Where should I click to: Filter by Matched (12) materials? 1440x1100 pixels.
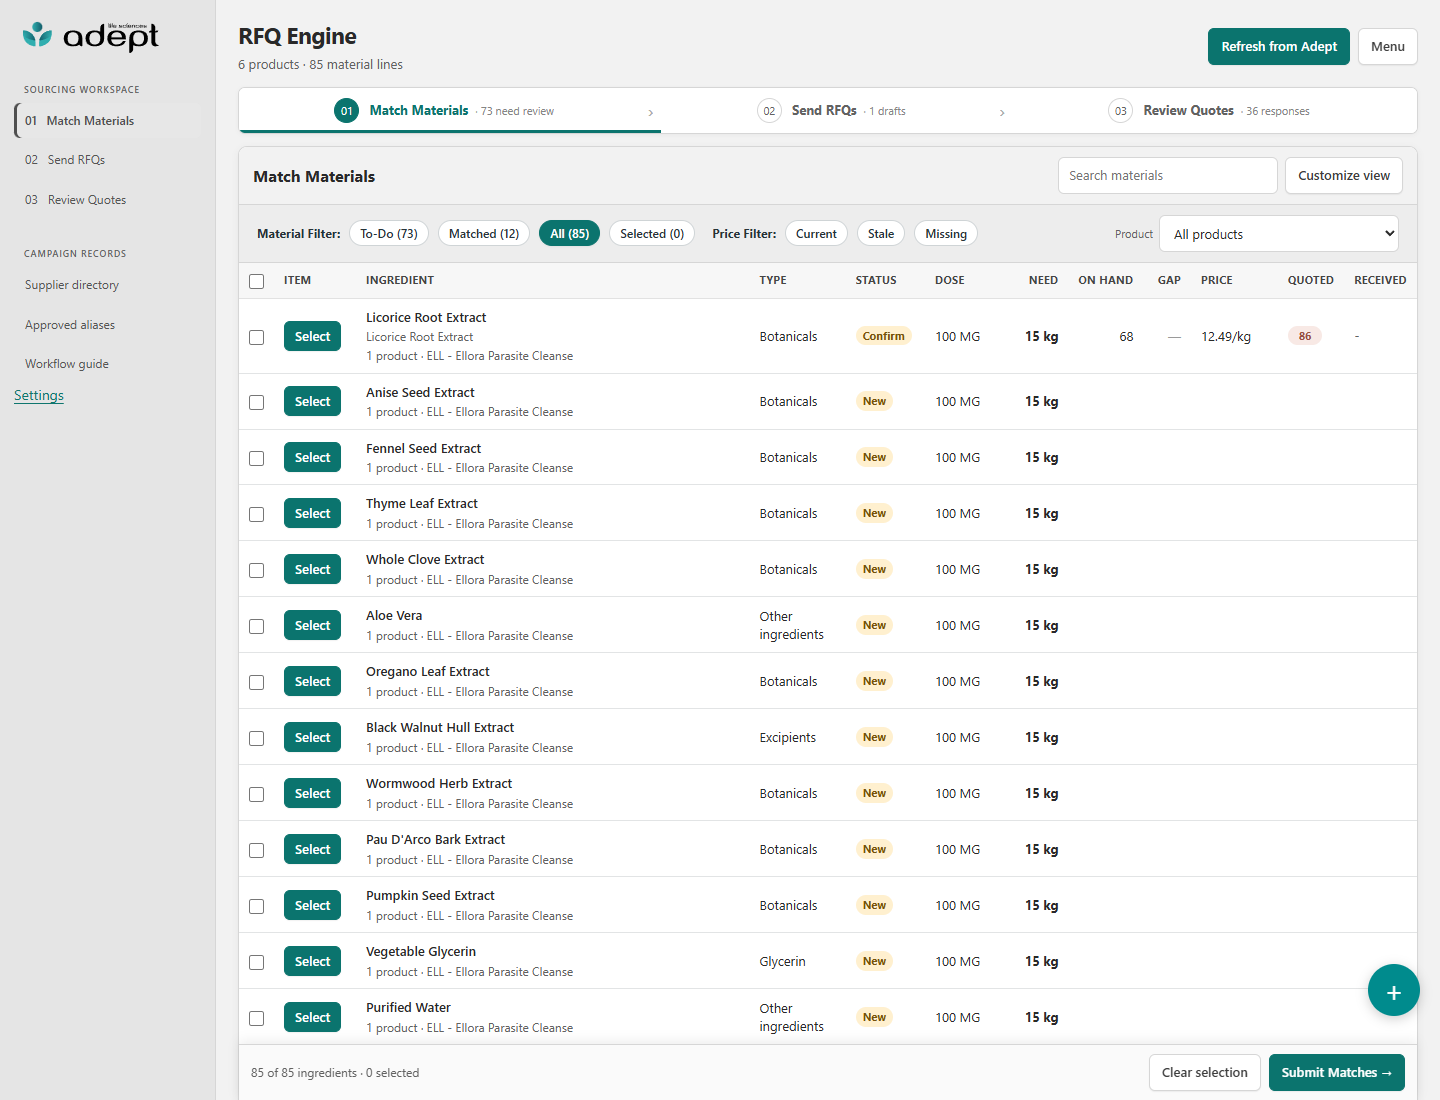[x=484, y=233]
